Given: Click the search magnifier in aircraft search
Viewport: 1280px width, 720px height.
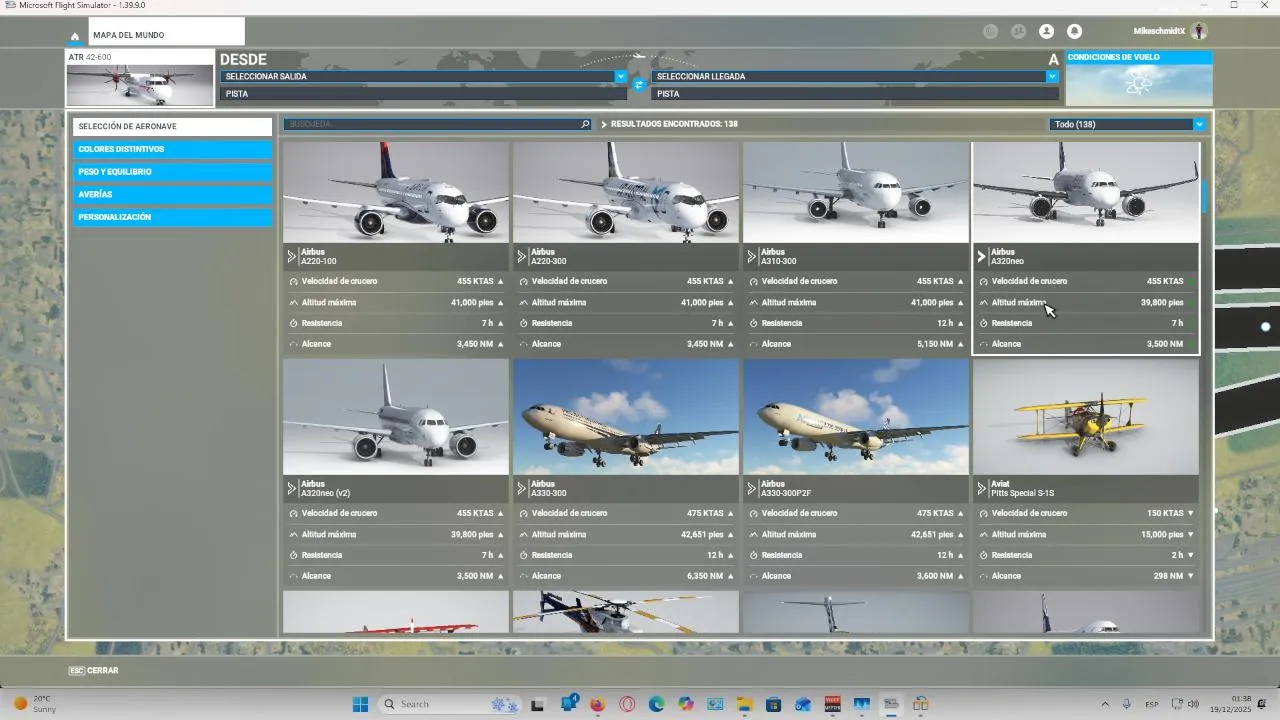Looking at the screenshot, I should pyautogui.click(x=586, y=125).
